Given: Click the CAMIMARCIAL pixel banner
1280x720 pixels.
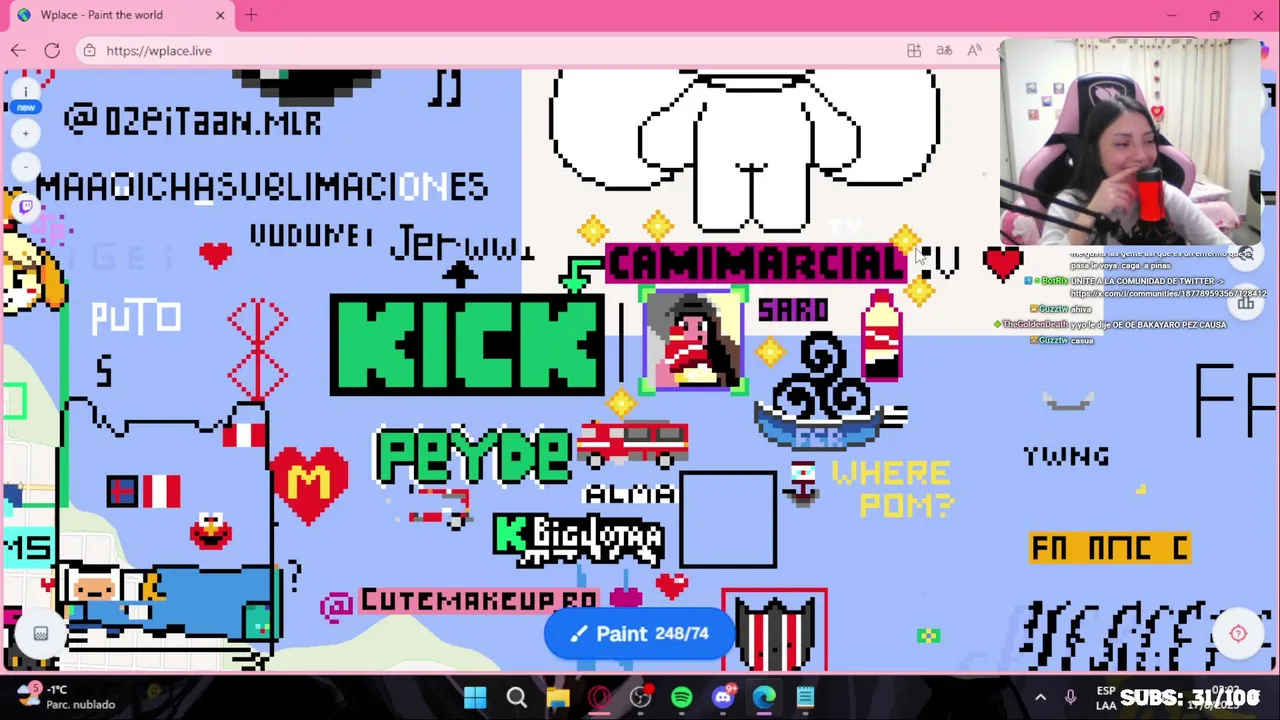Looking at the screenshot, I should [756, 264].
